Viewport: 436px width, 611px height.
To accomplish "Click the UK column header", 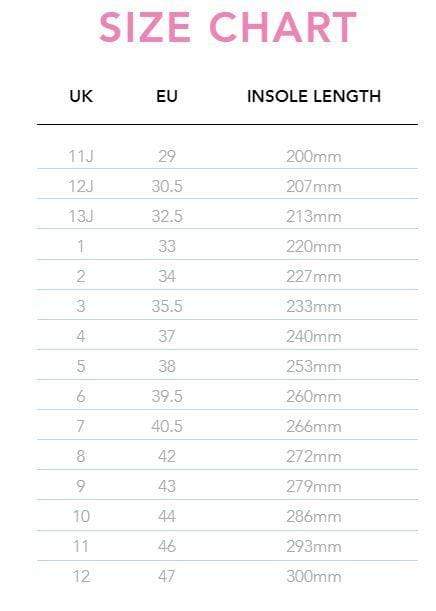I will pos(81,96).
